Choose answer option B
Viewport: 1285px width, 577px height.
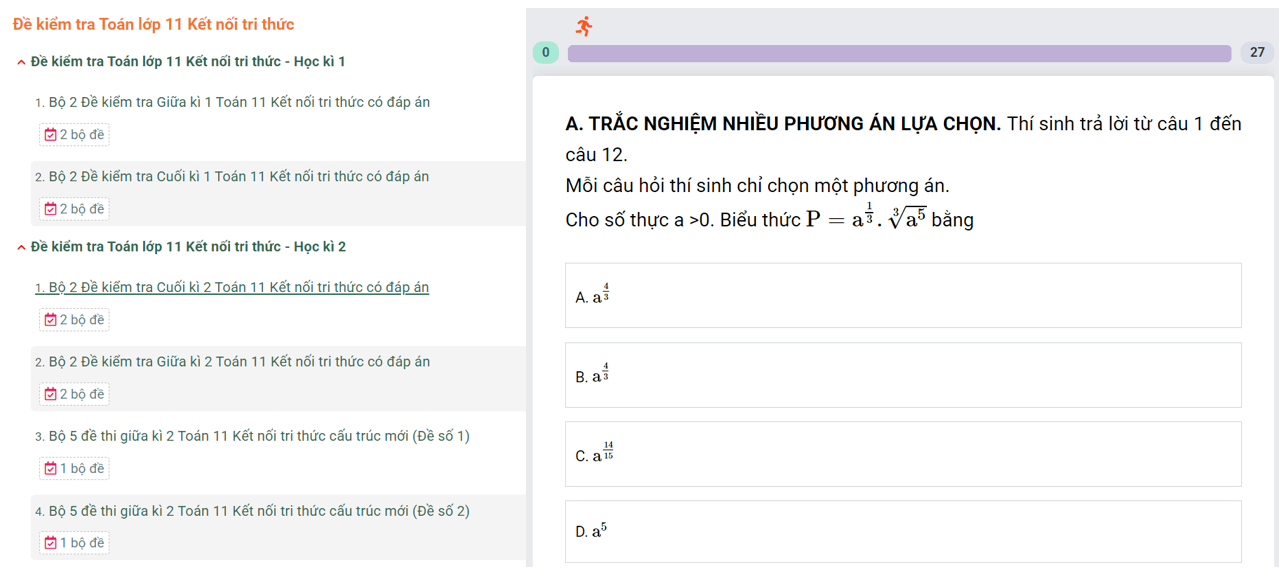tap(902, 375)
